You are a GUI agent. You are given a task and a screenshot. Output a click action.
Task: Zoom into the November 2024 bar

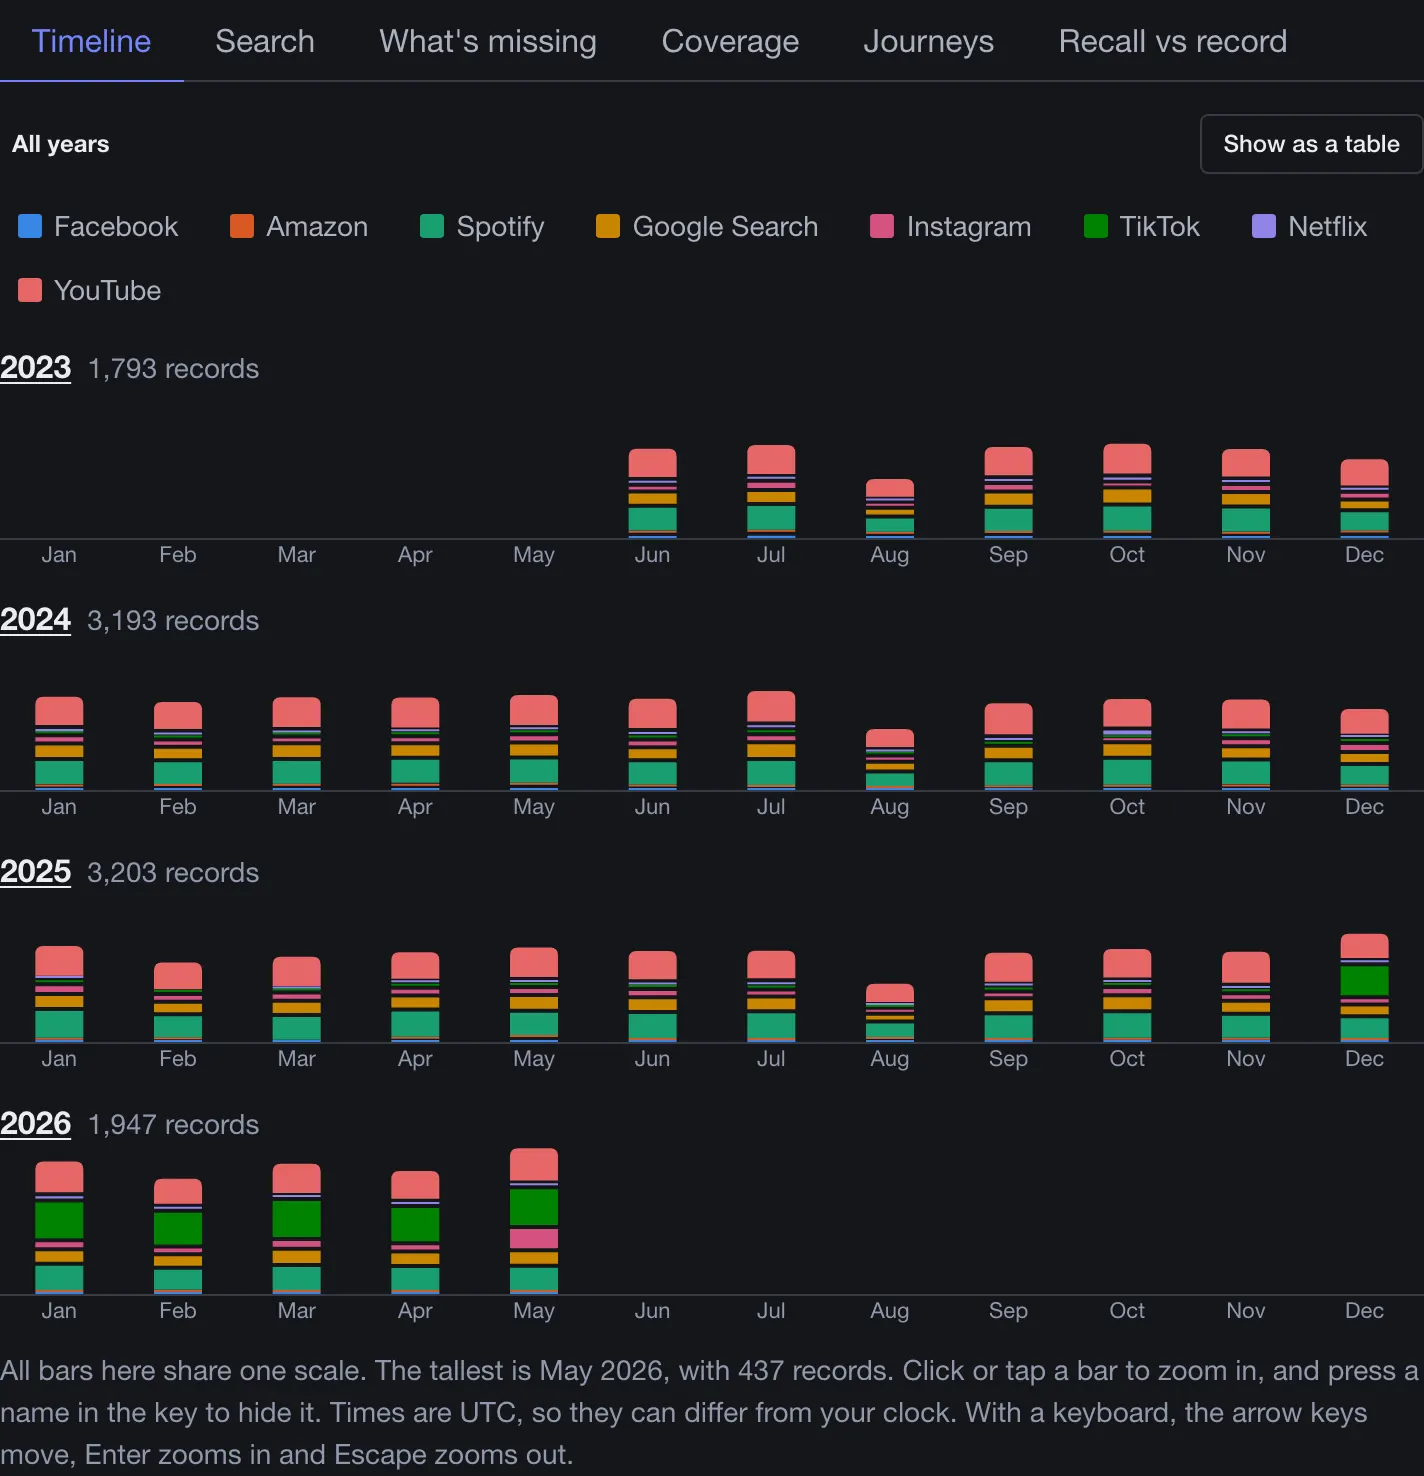tap(1246, 745)
